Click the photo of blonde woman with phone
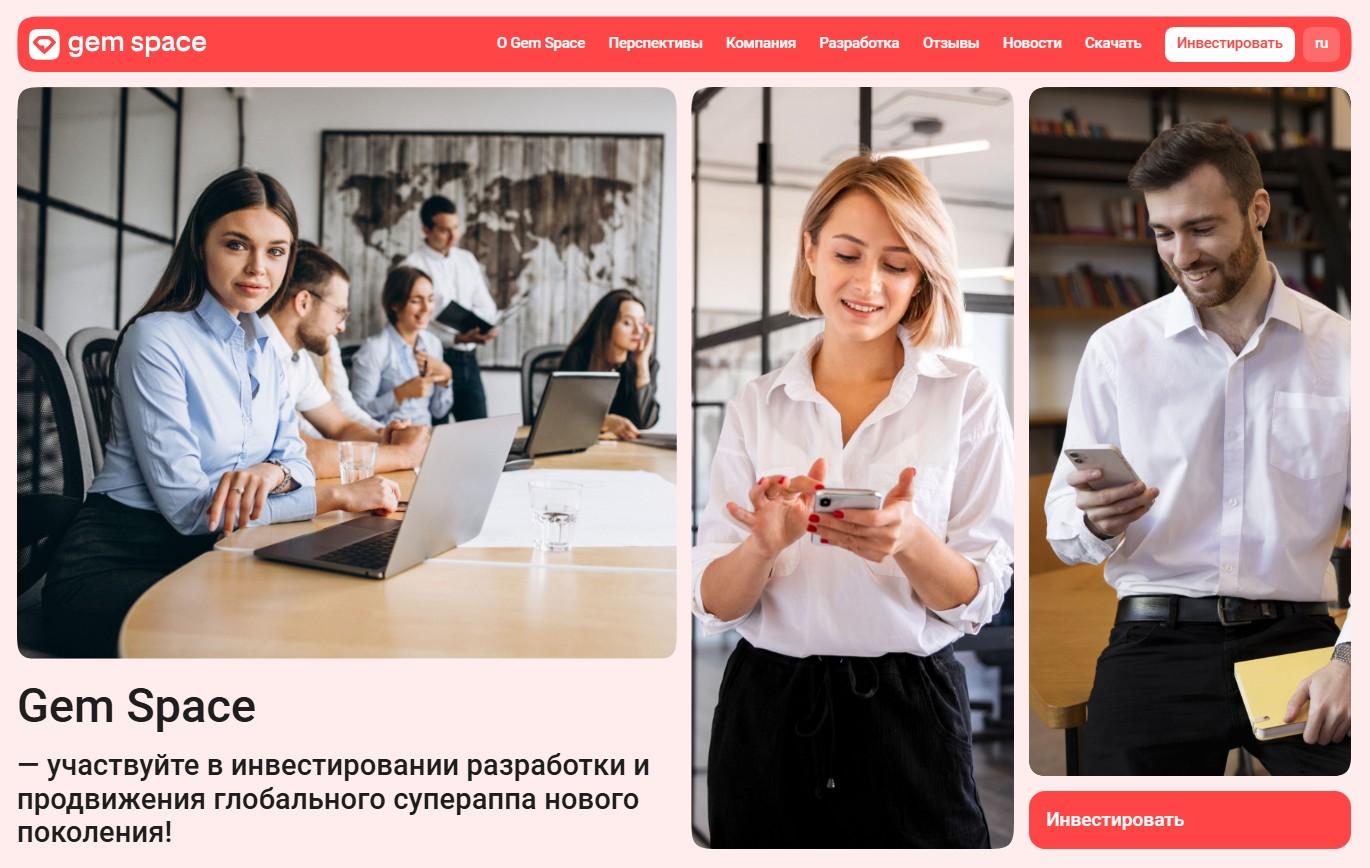 click(852, 467)
